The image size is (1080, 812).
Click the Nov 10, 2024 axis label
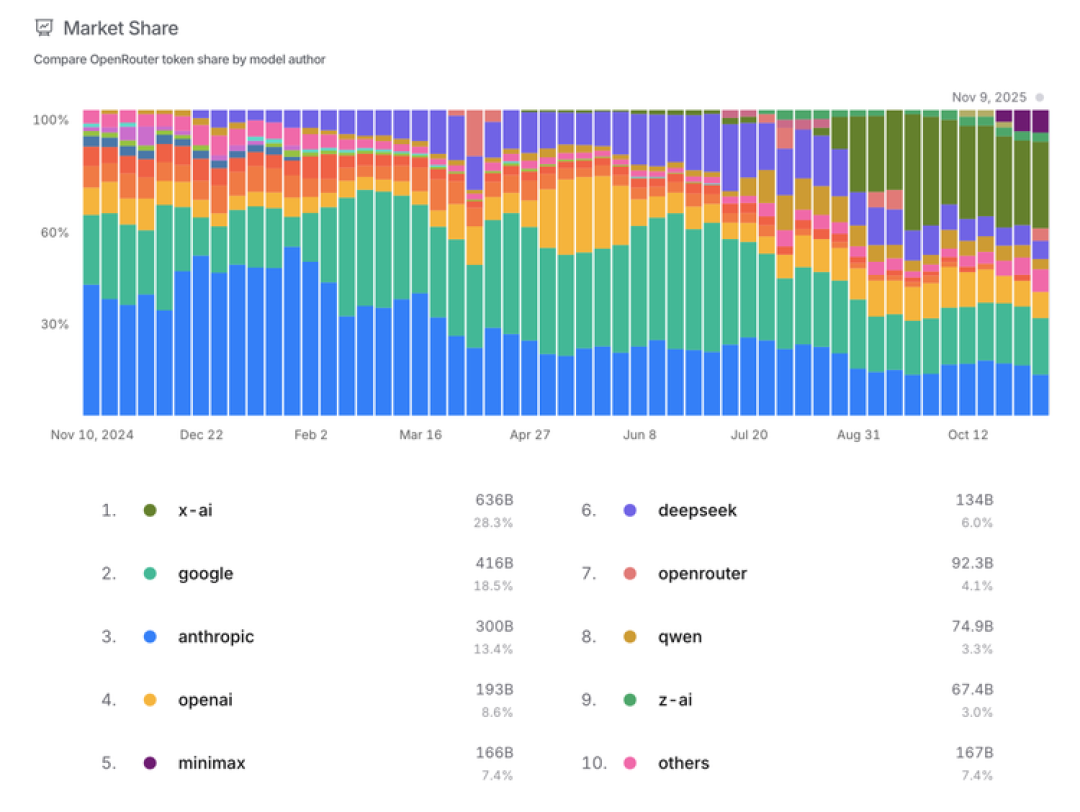[x=92, y=435]
